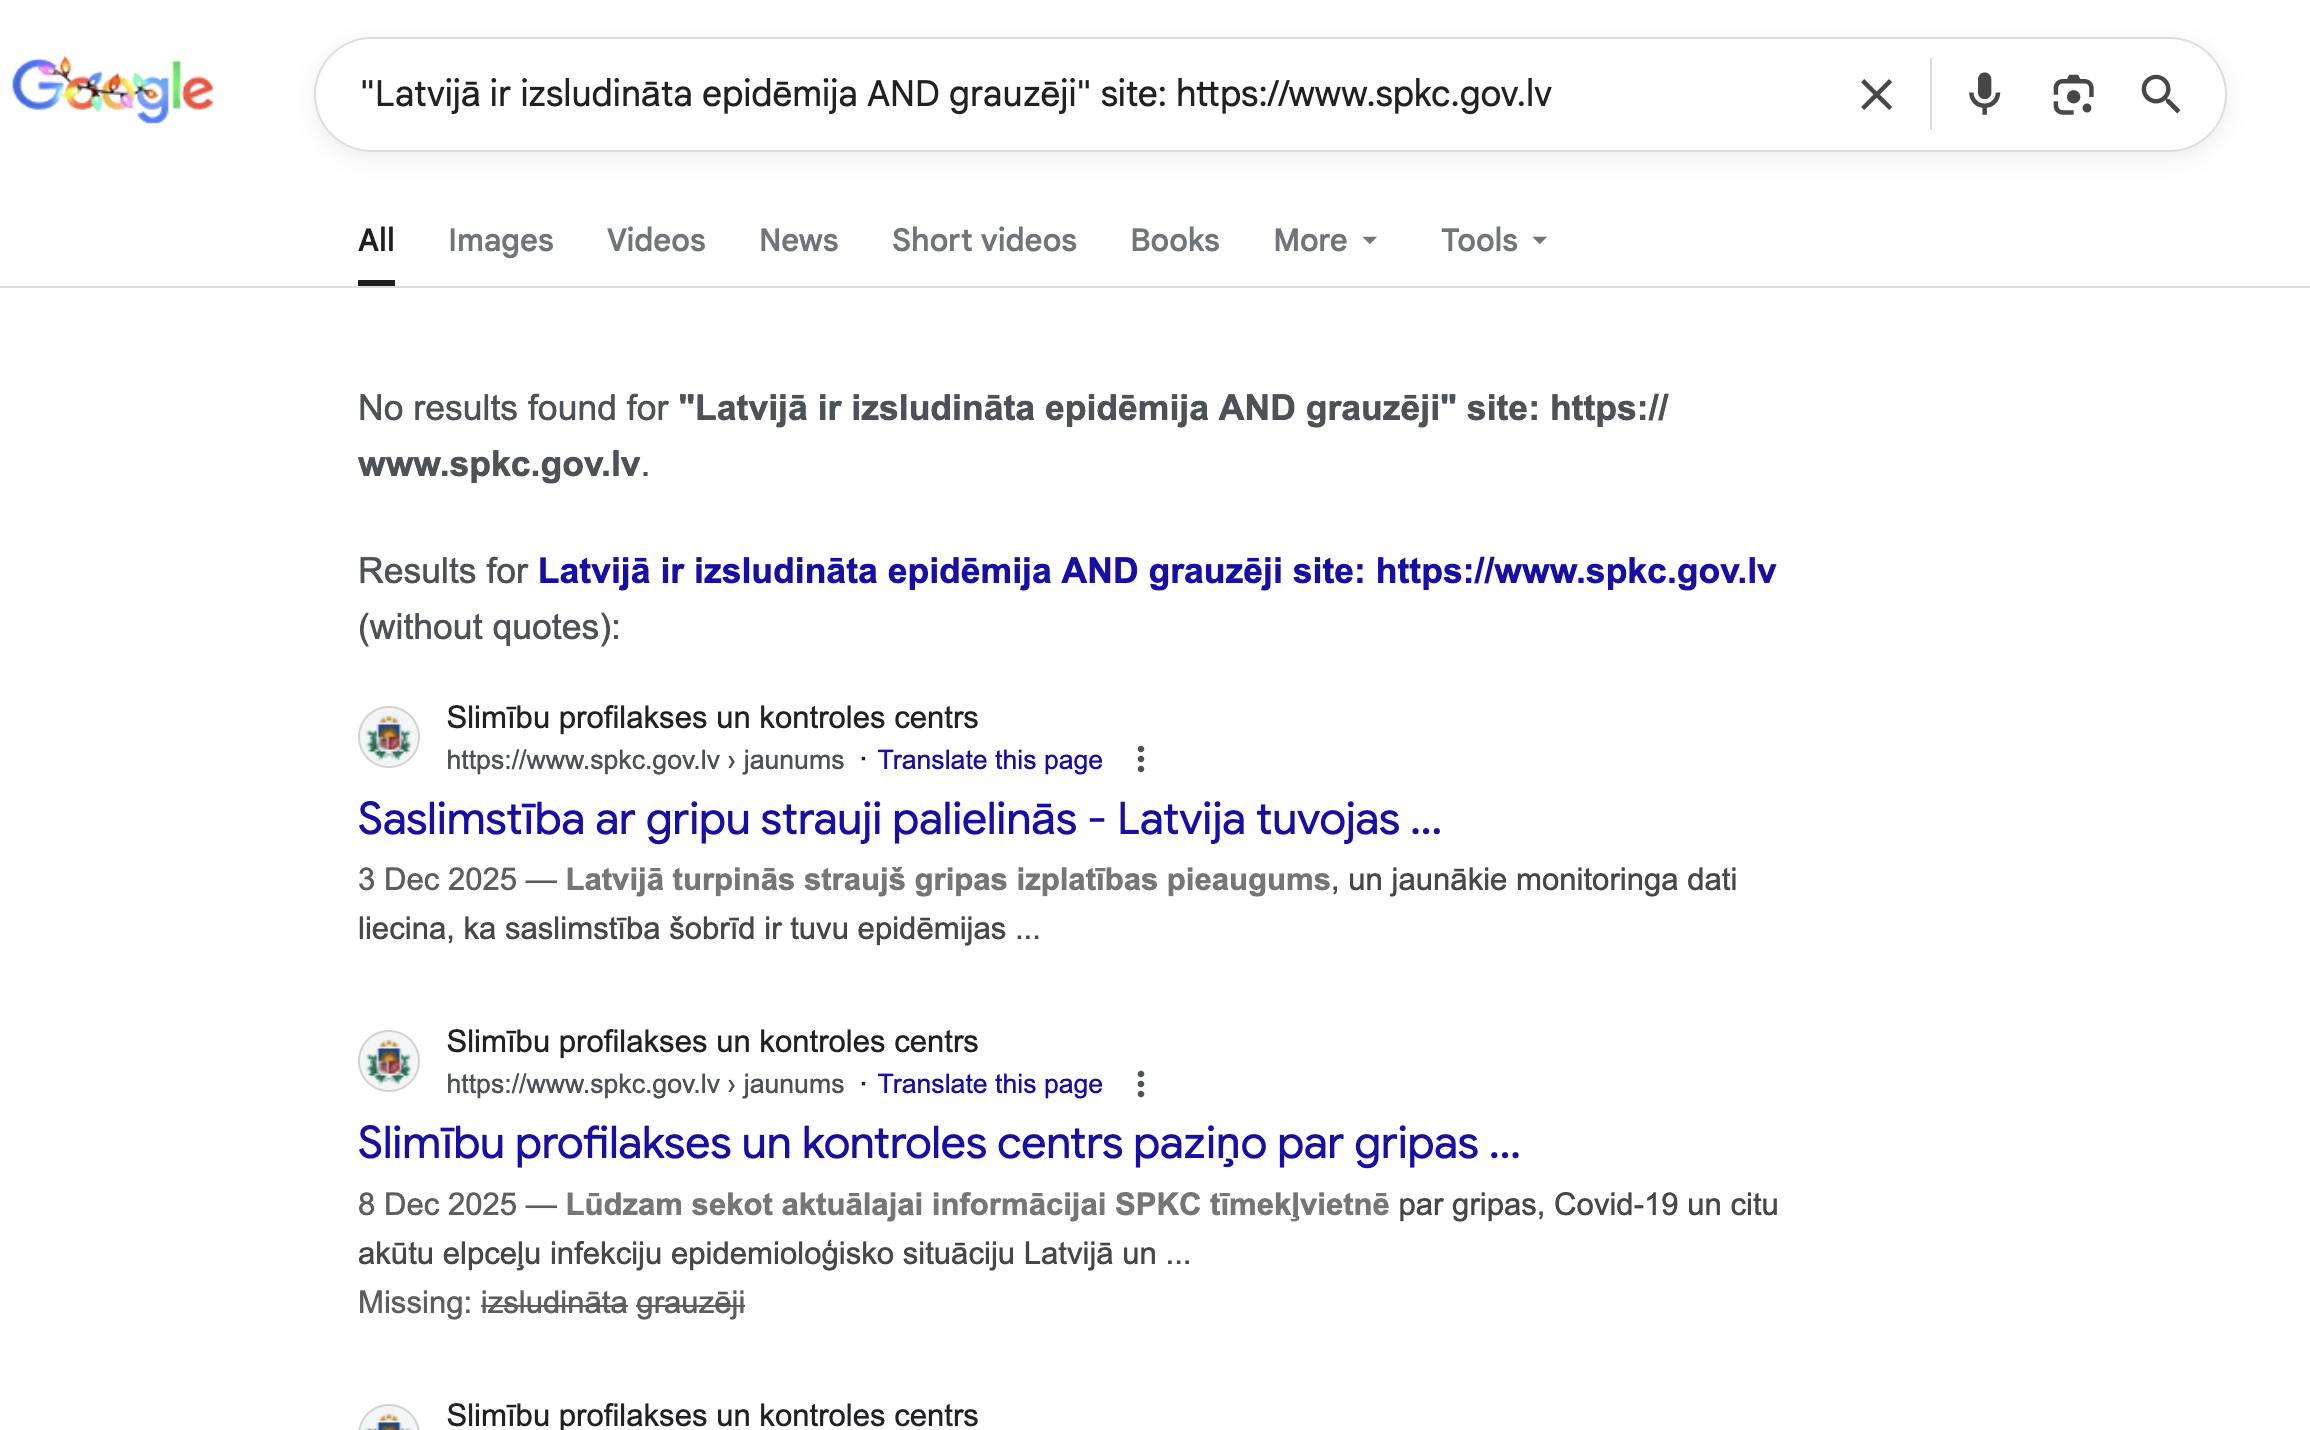Screen dimensions: 2310x1430
Task: Open the second result's three-dot options menu
Action: [x=1140, y=1084]
